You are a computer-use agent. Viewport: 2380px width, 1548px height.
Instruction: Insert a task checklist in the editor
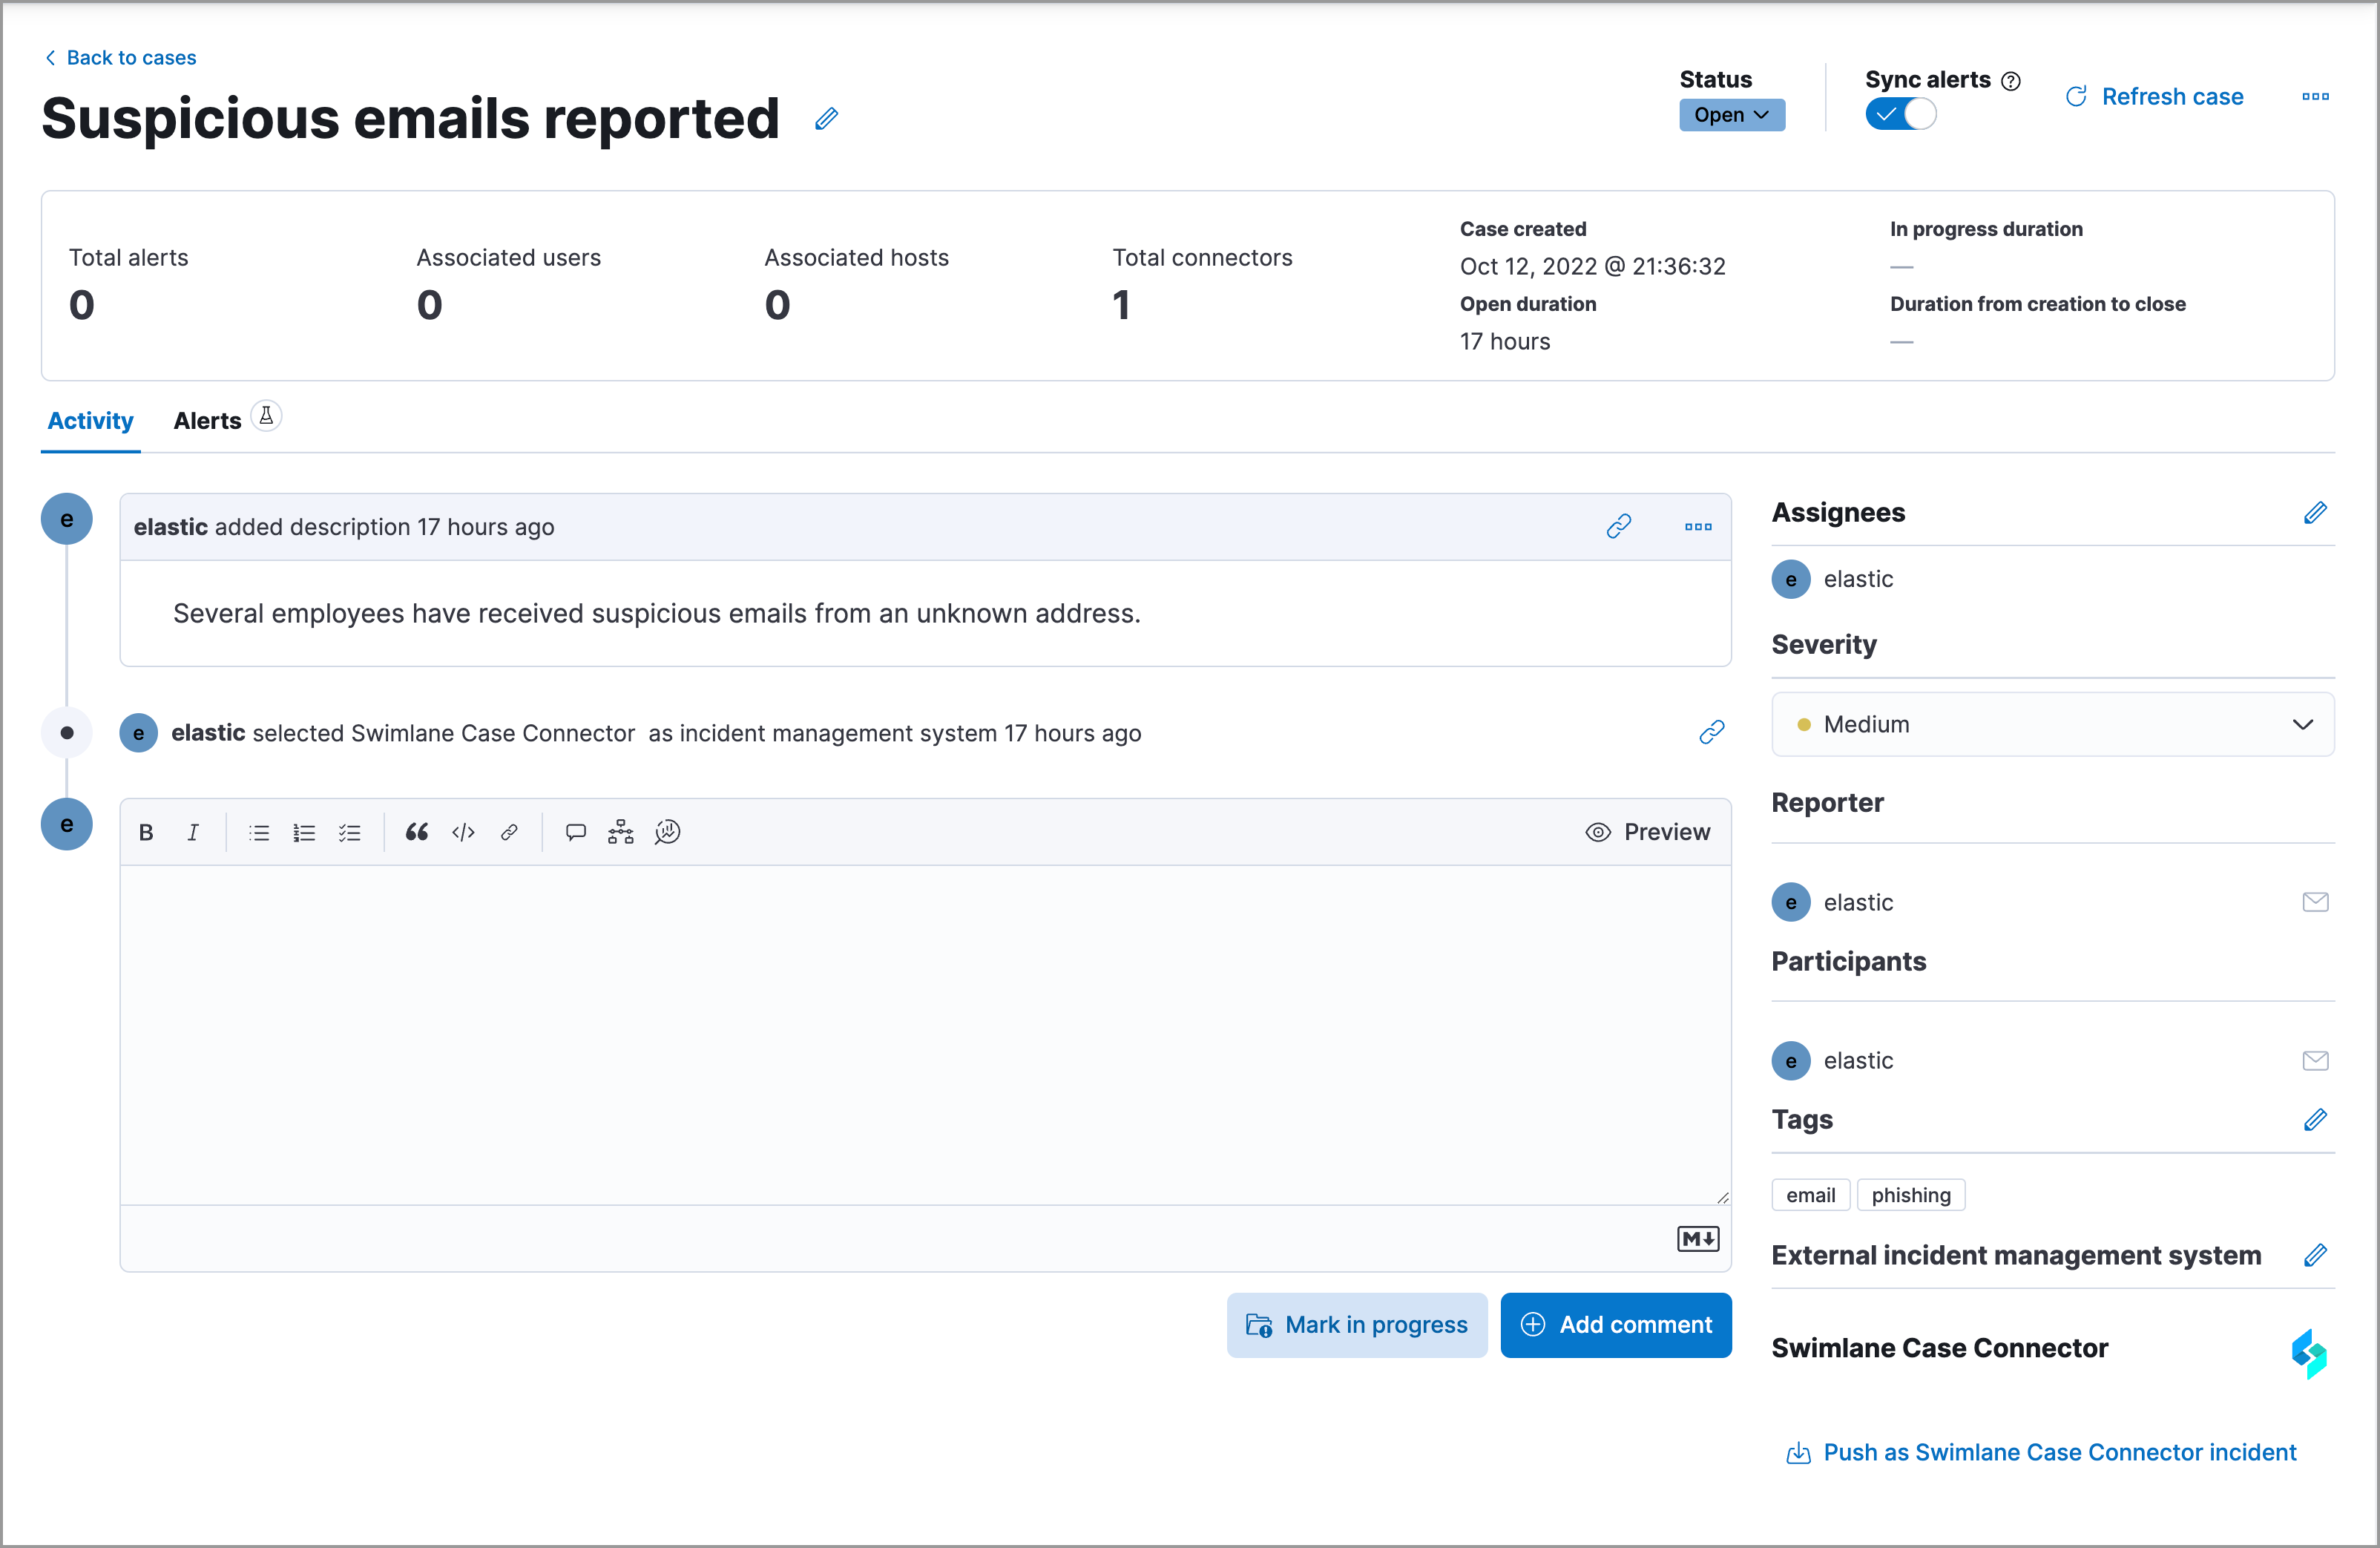point(350,832)
